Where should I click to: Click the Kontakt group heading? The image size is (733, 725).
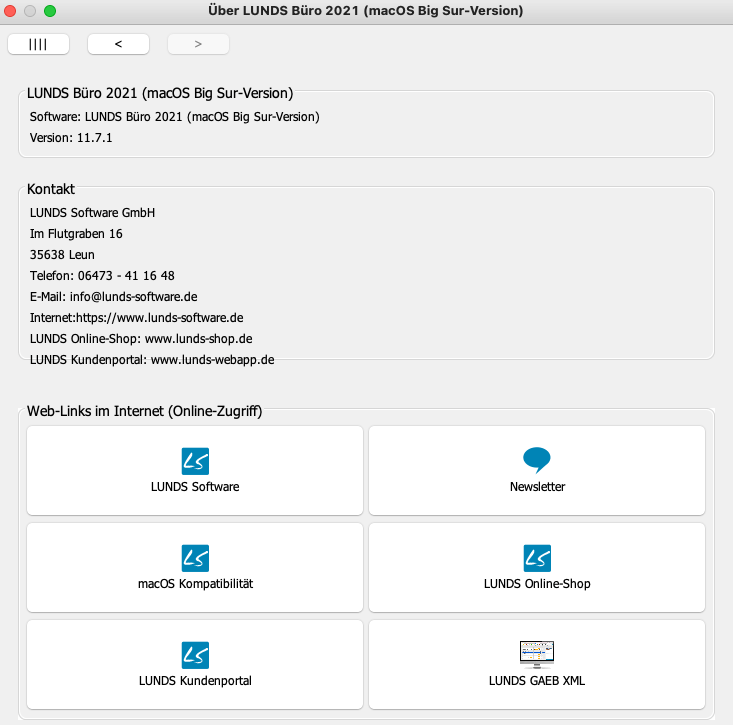[x=50, y=189]
